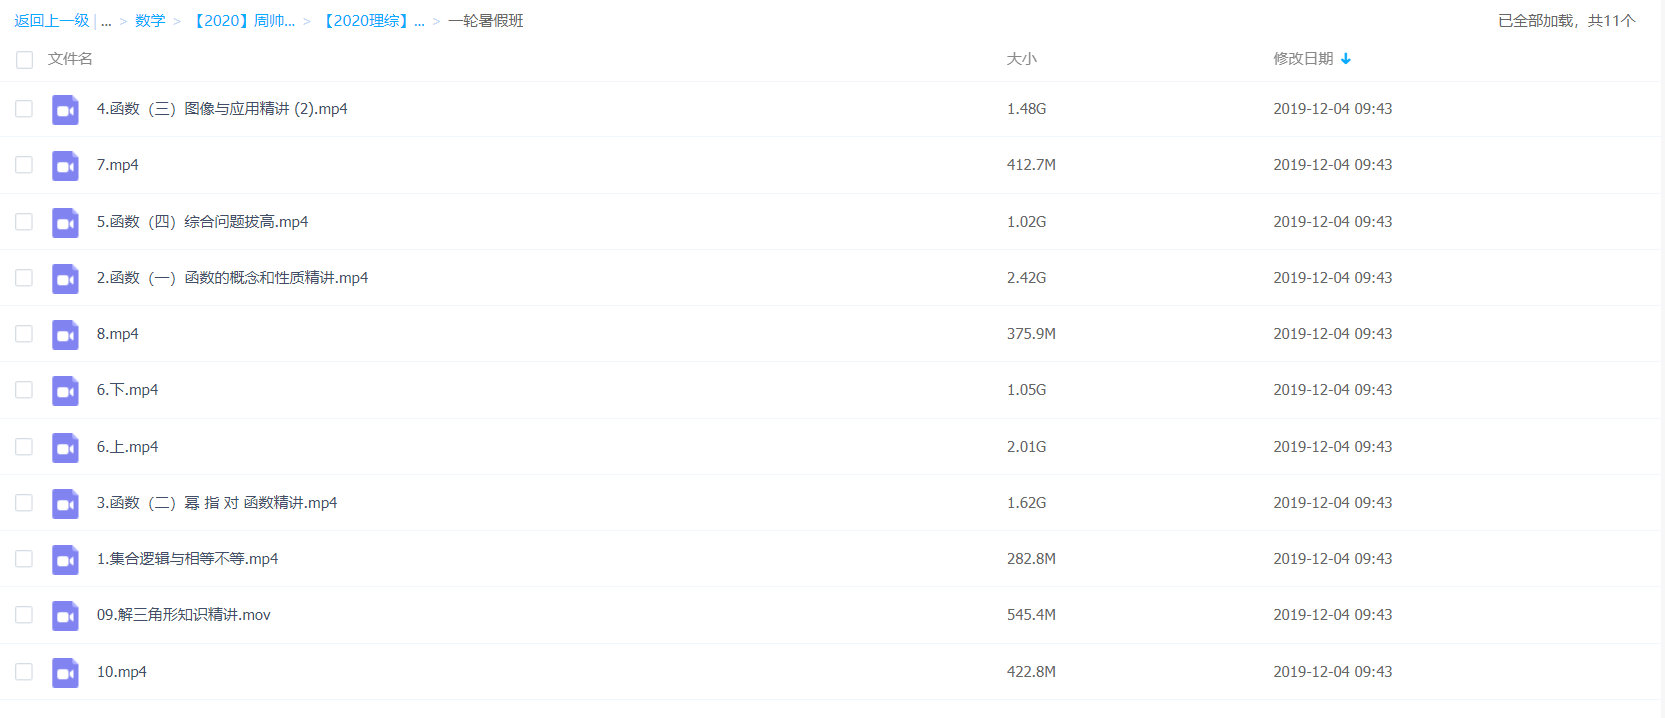Select the checkbox for 2.函数(一)函数的概念和性质精讲.mp4
The width and height of the screenshot is (1665, 718).
point(24,278)
